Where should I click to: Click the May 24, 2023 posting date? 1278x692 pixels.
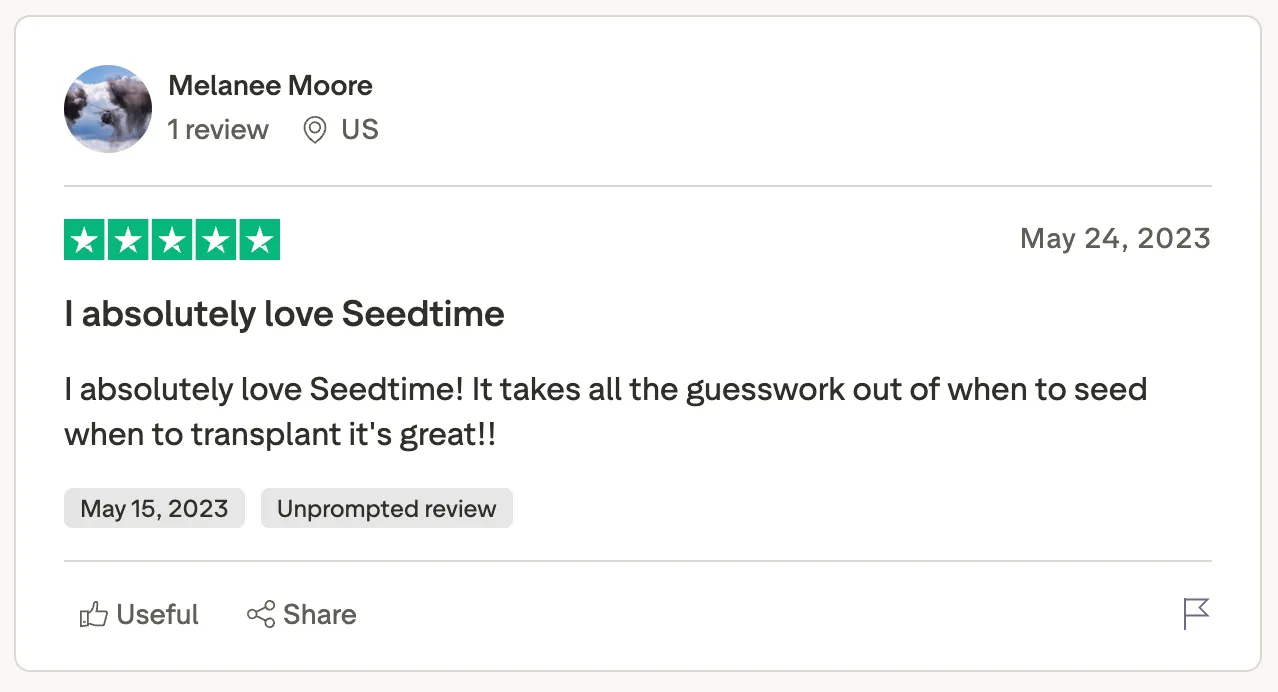1115,239
